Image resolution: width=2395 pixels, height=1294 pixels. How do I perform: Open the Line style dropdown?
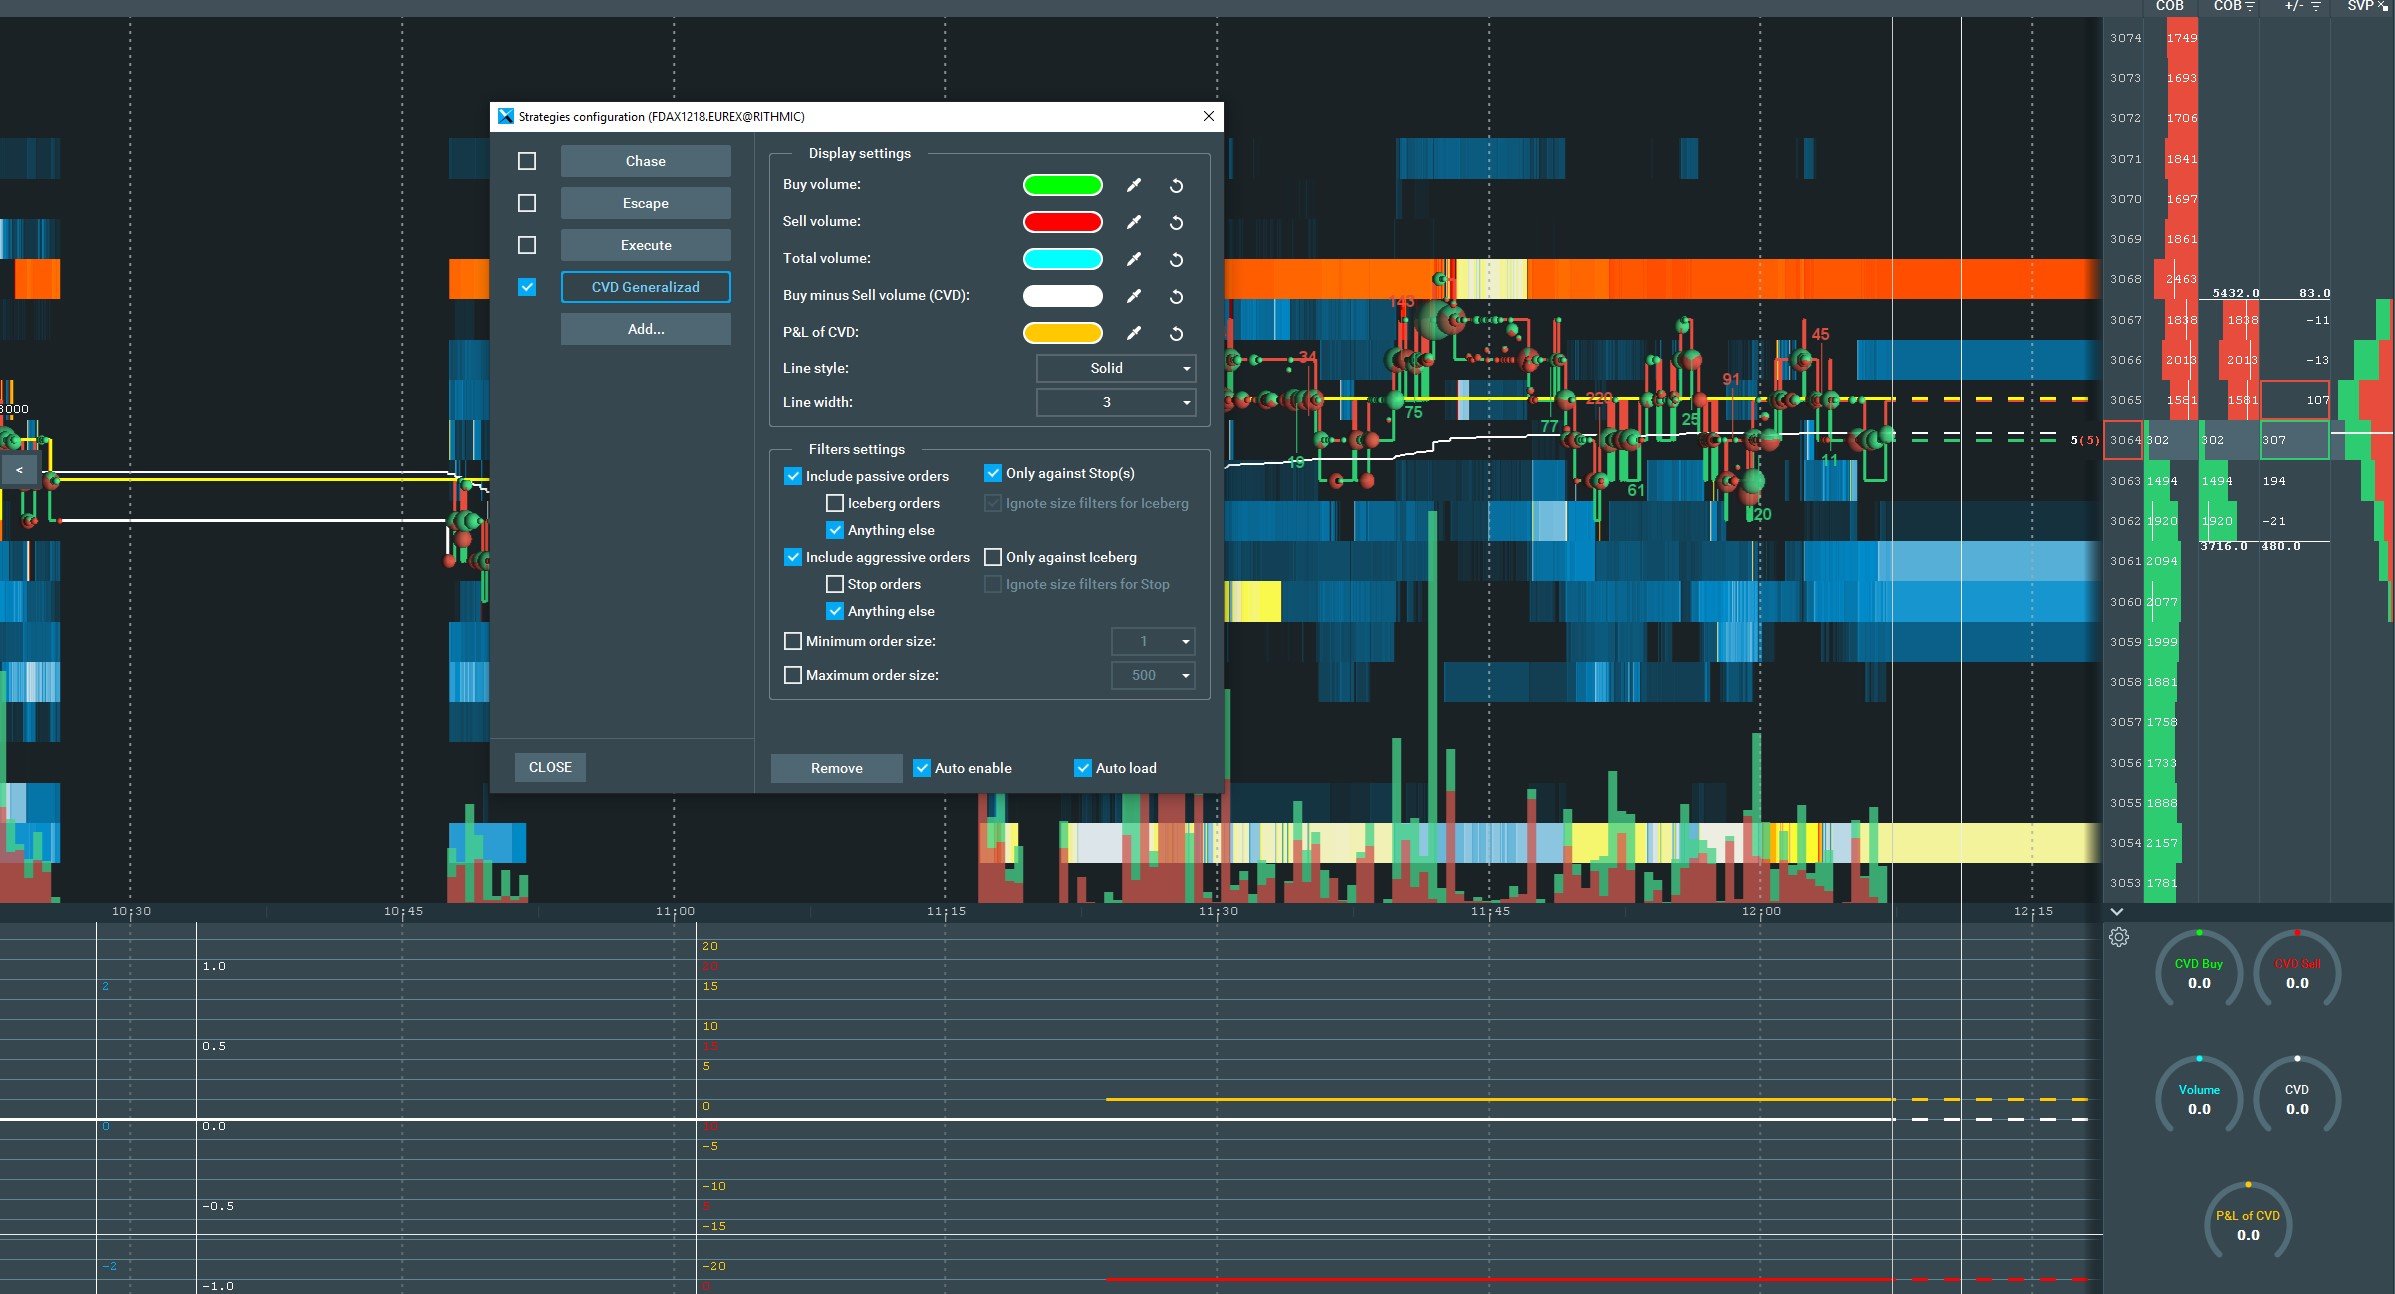(x=1116, y=368)
